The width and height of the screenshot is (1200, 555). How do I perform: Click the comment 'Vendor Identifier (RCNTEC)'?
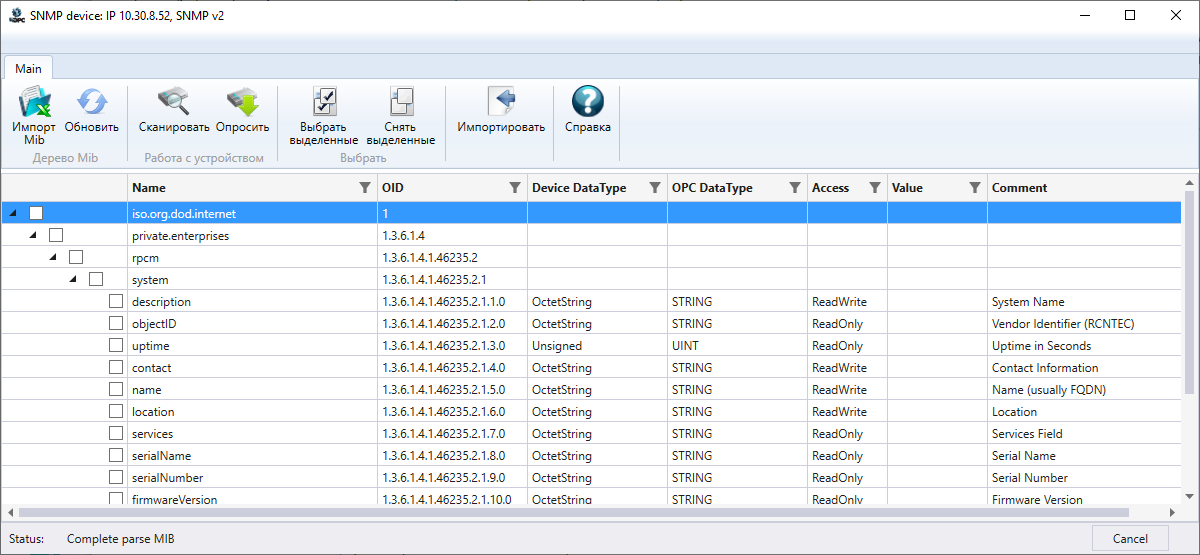point(1063,323)
